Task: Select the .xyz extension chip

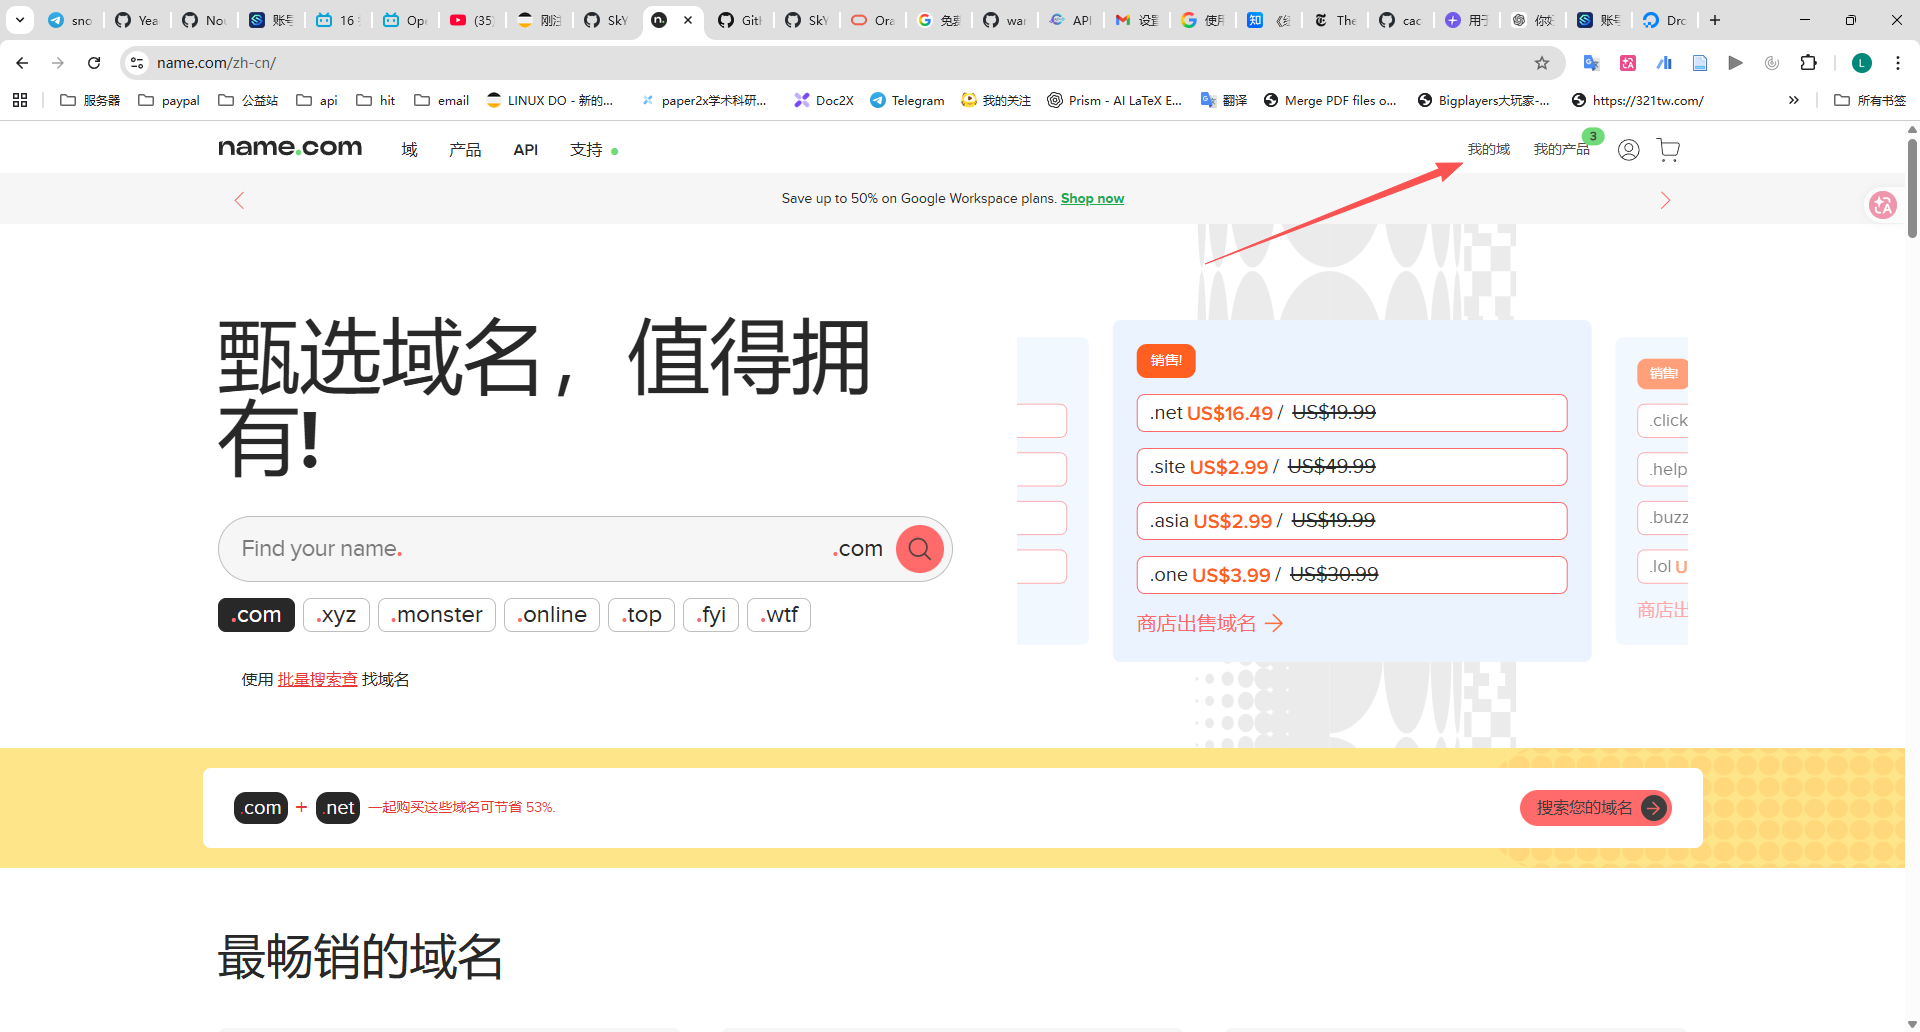Action: pos(336,615)
